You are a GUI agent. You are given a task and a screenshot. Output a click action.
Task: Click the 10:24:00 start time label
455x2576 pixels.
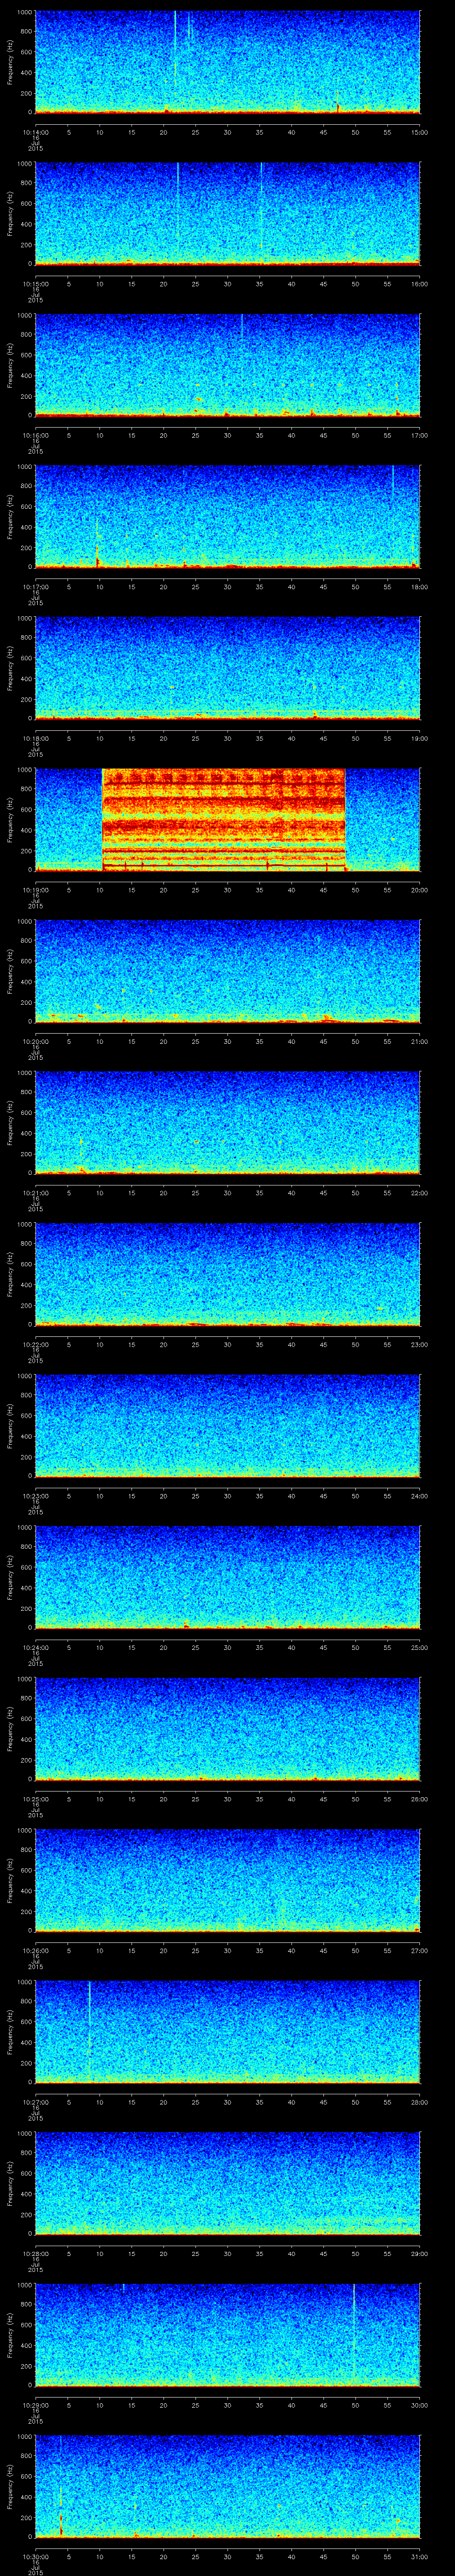pyautogui.click(x=35, y=1647)
